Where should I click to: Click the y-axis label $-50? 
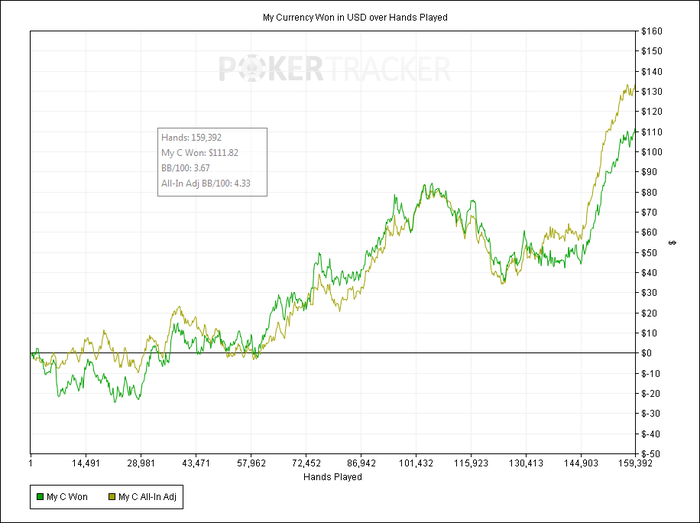tap(650, 454)
